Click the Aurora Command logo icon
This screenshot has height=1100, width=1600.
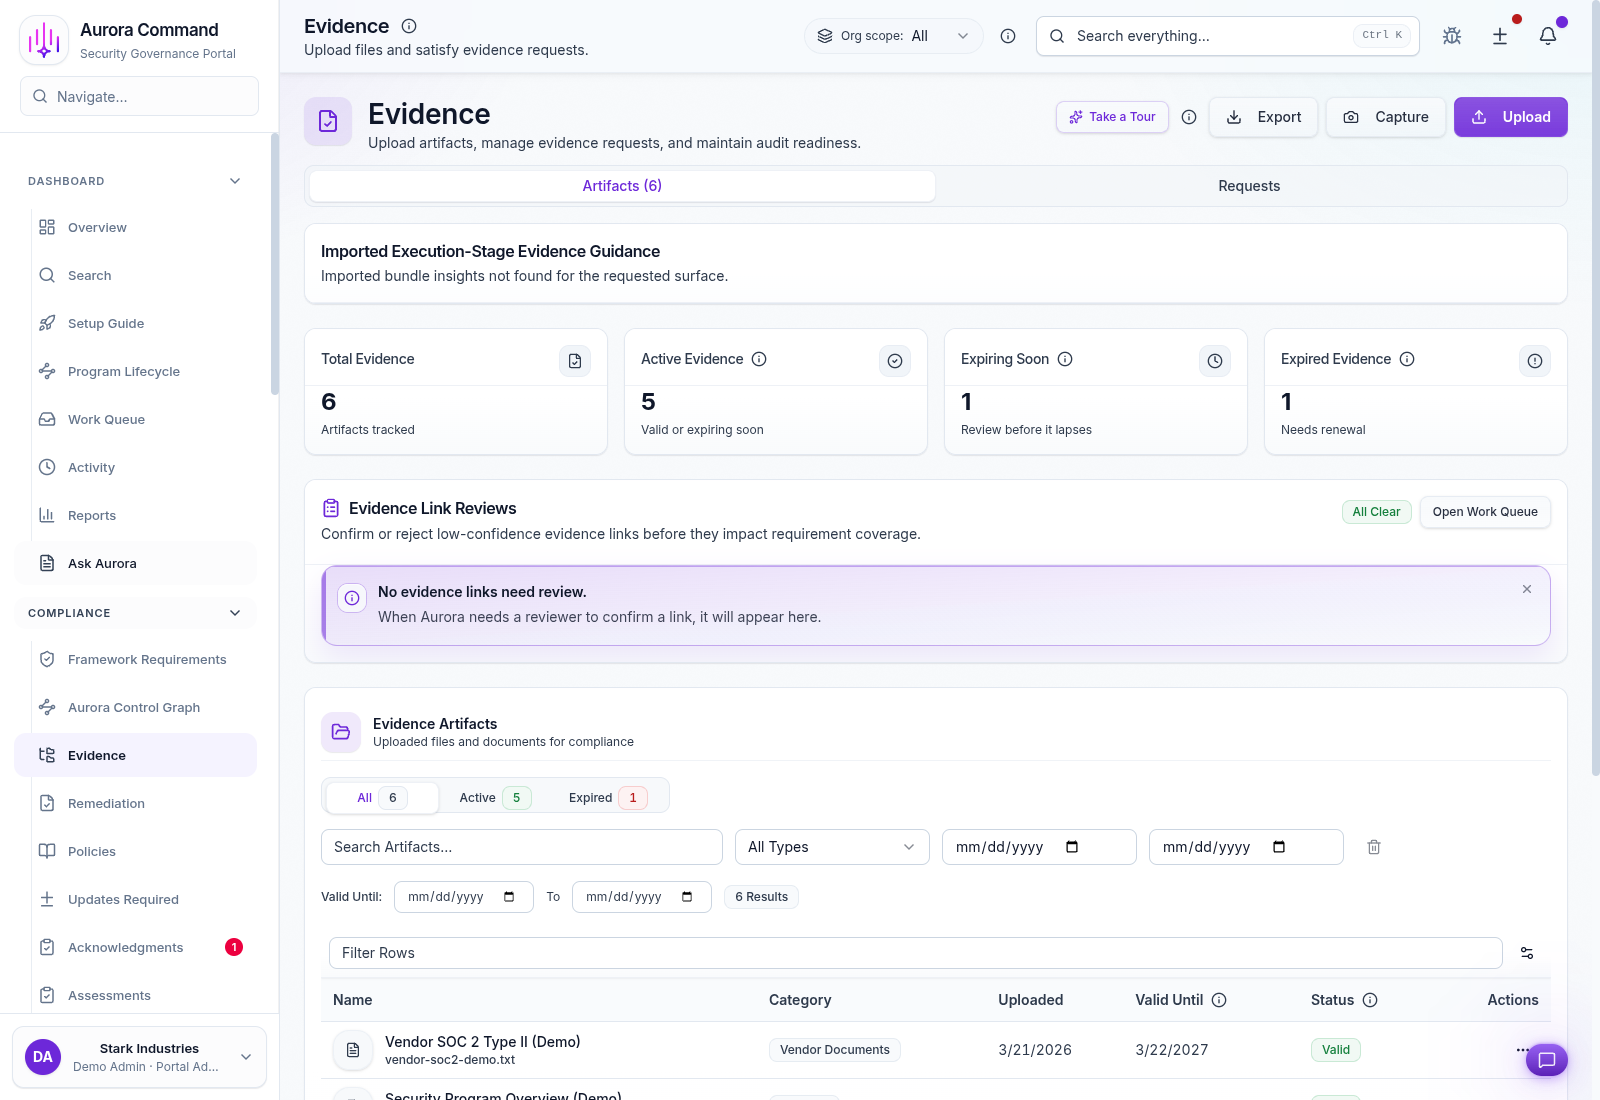(x=44, y=40)
